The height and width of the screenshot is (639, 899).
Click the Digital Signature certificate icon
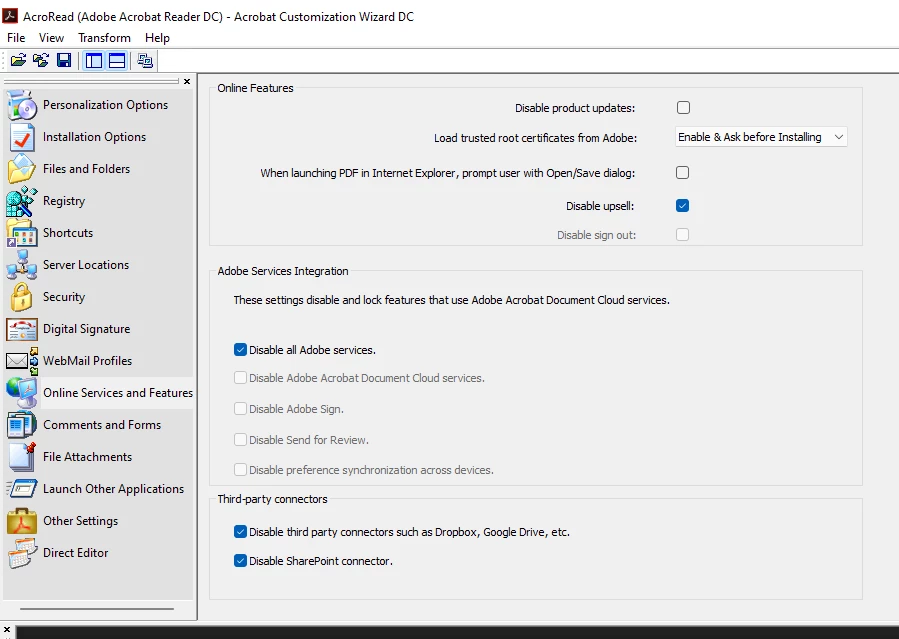tap(22, 329)
